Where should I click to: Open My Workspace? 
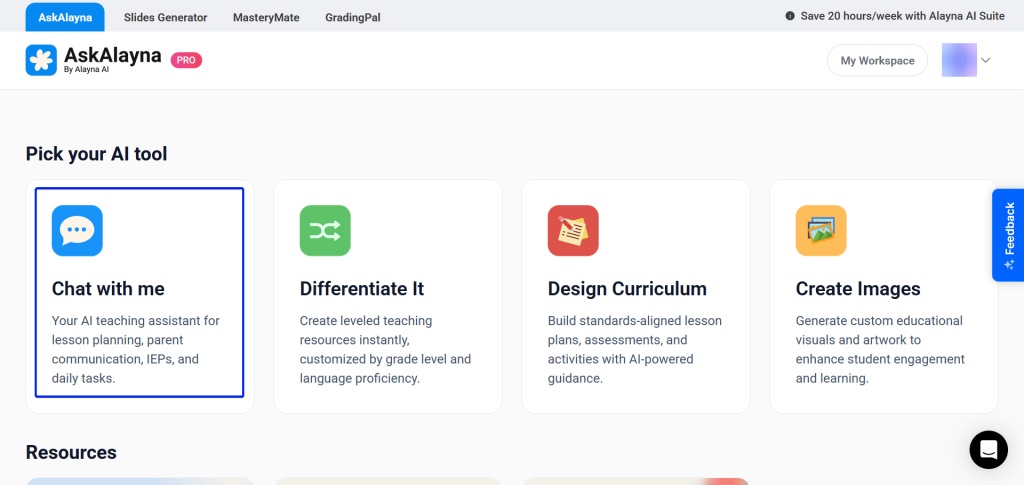point(877,60)
